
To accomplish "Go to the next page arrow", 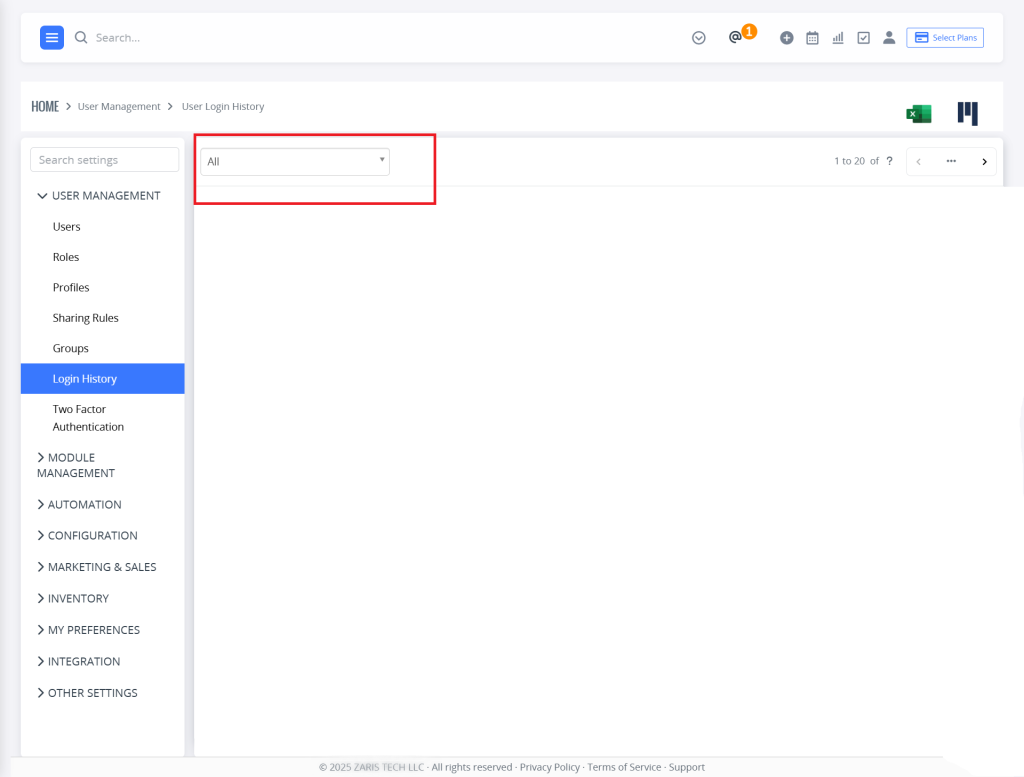I will [x=984, y=162].
